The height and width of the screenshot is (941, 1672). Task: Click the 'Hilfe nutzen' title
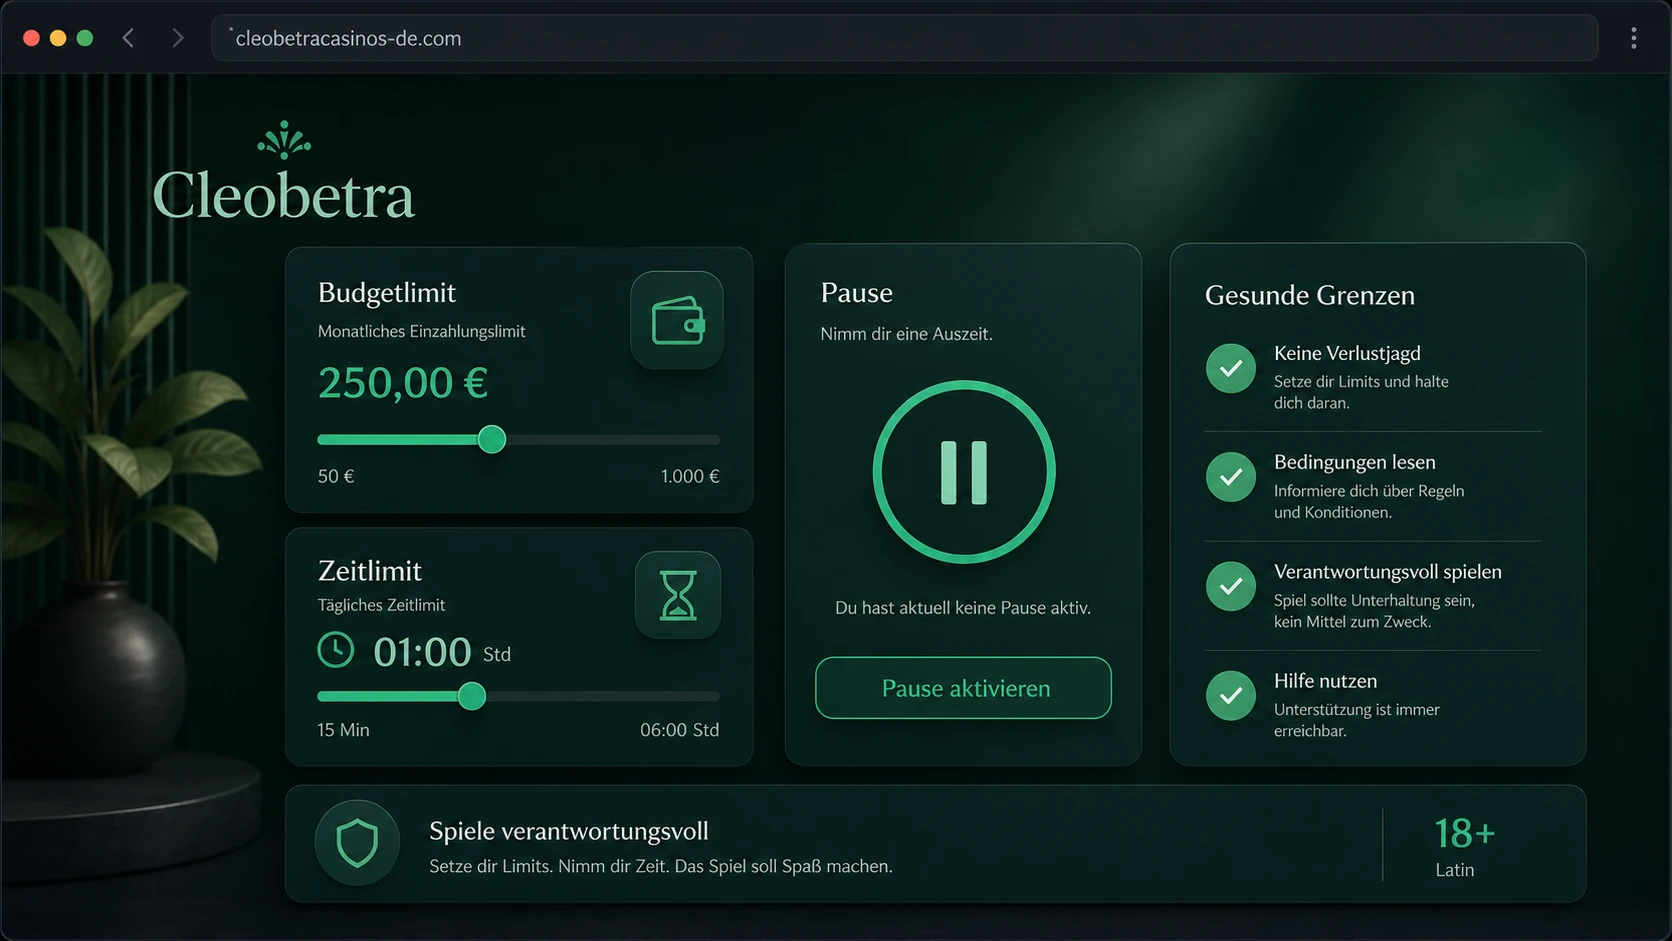[1326, 681]
